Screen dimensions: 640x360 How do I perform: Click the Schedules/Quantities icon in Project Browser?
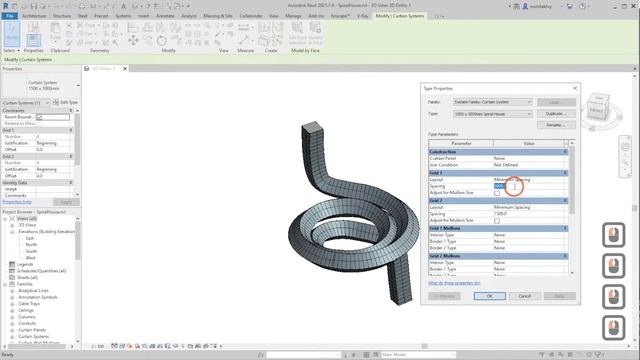tap(12, 271)
